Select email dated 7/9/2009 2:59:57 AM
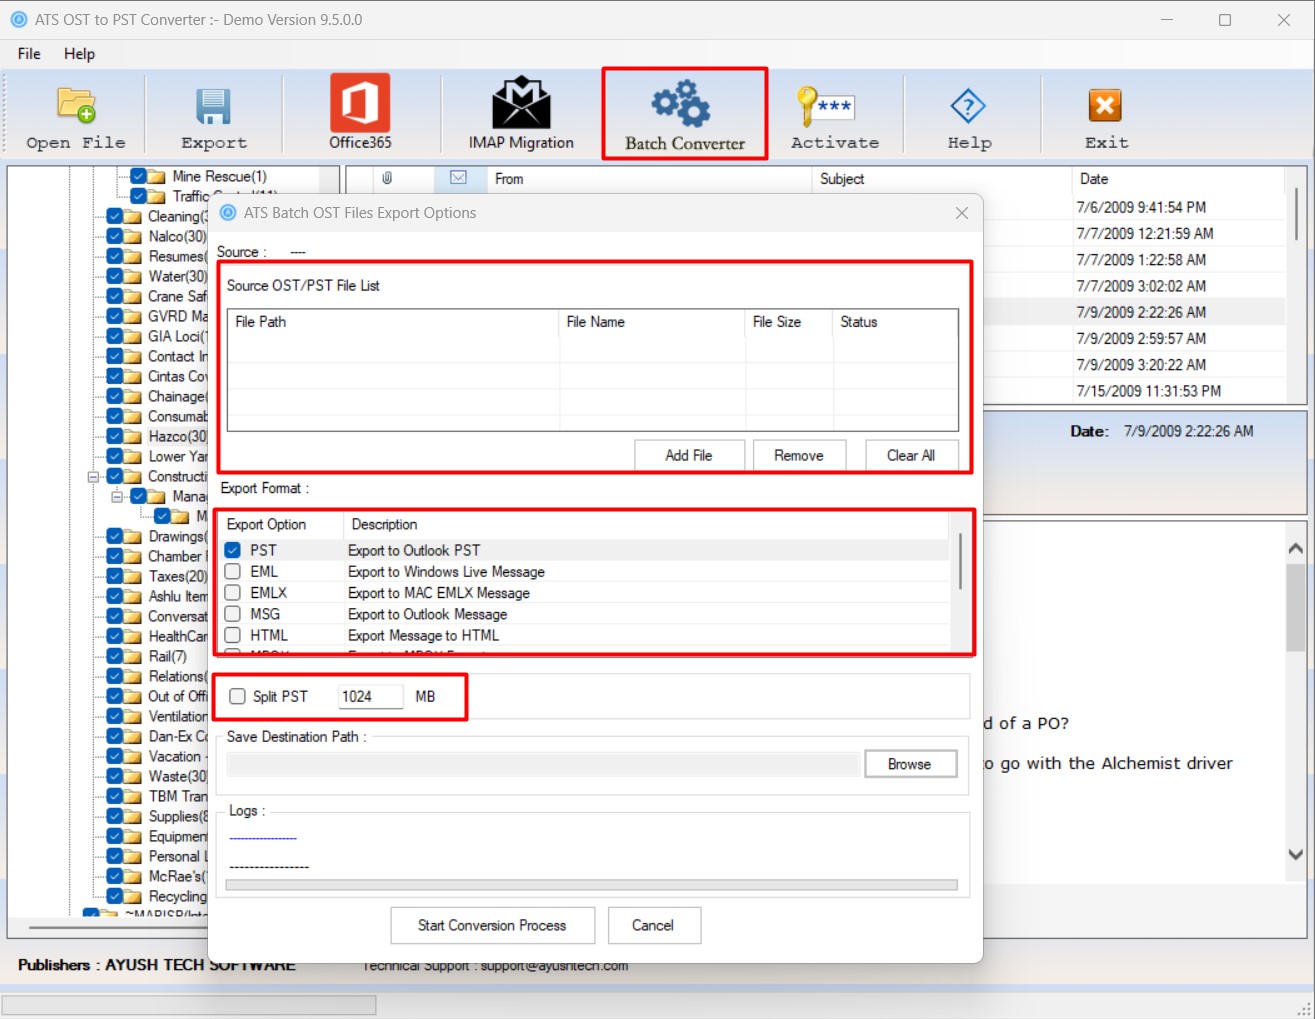 (1141, 338)
